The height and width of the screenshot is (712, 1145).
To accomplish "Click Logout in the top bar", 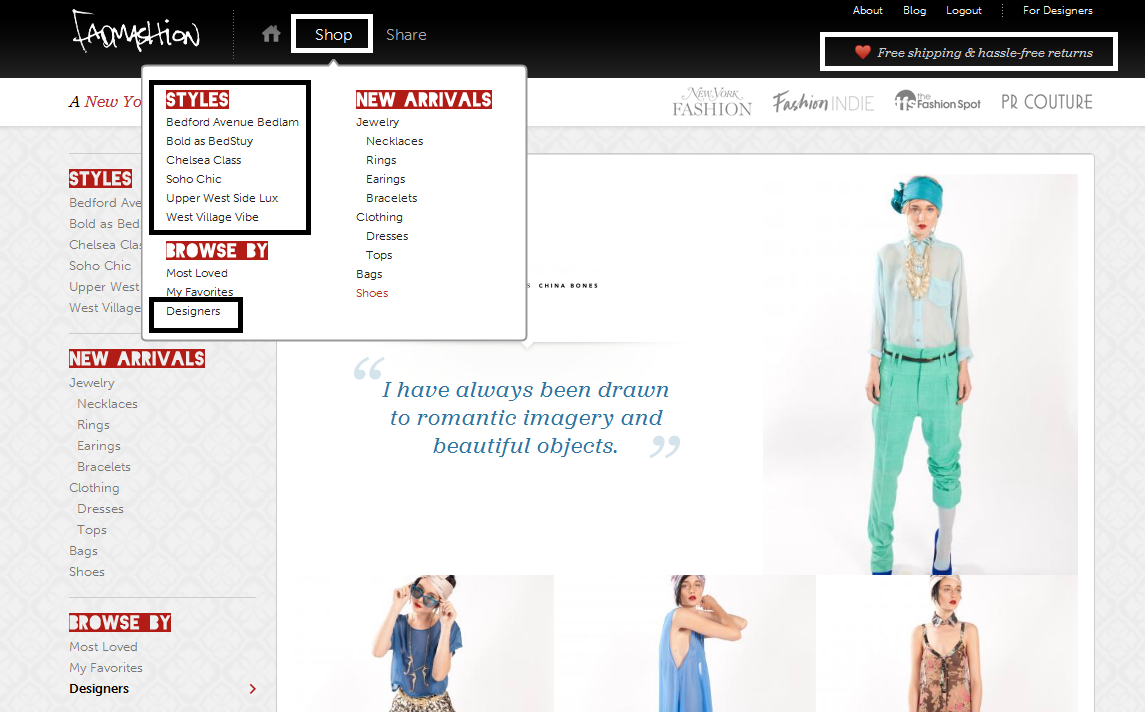I will pos(964,10).
